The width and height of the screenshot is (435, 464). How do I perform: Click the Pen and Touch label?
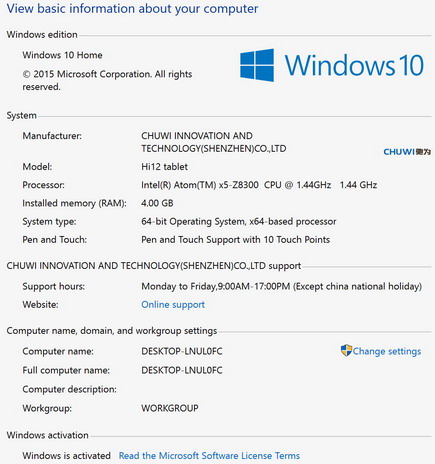tap(54, 240)
